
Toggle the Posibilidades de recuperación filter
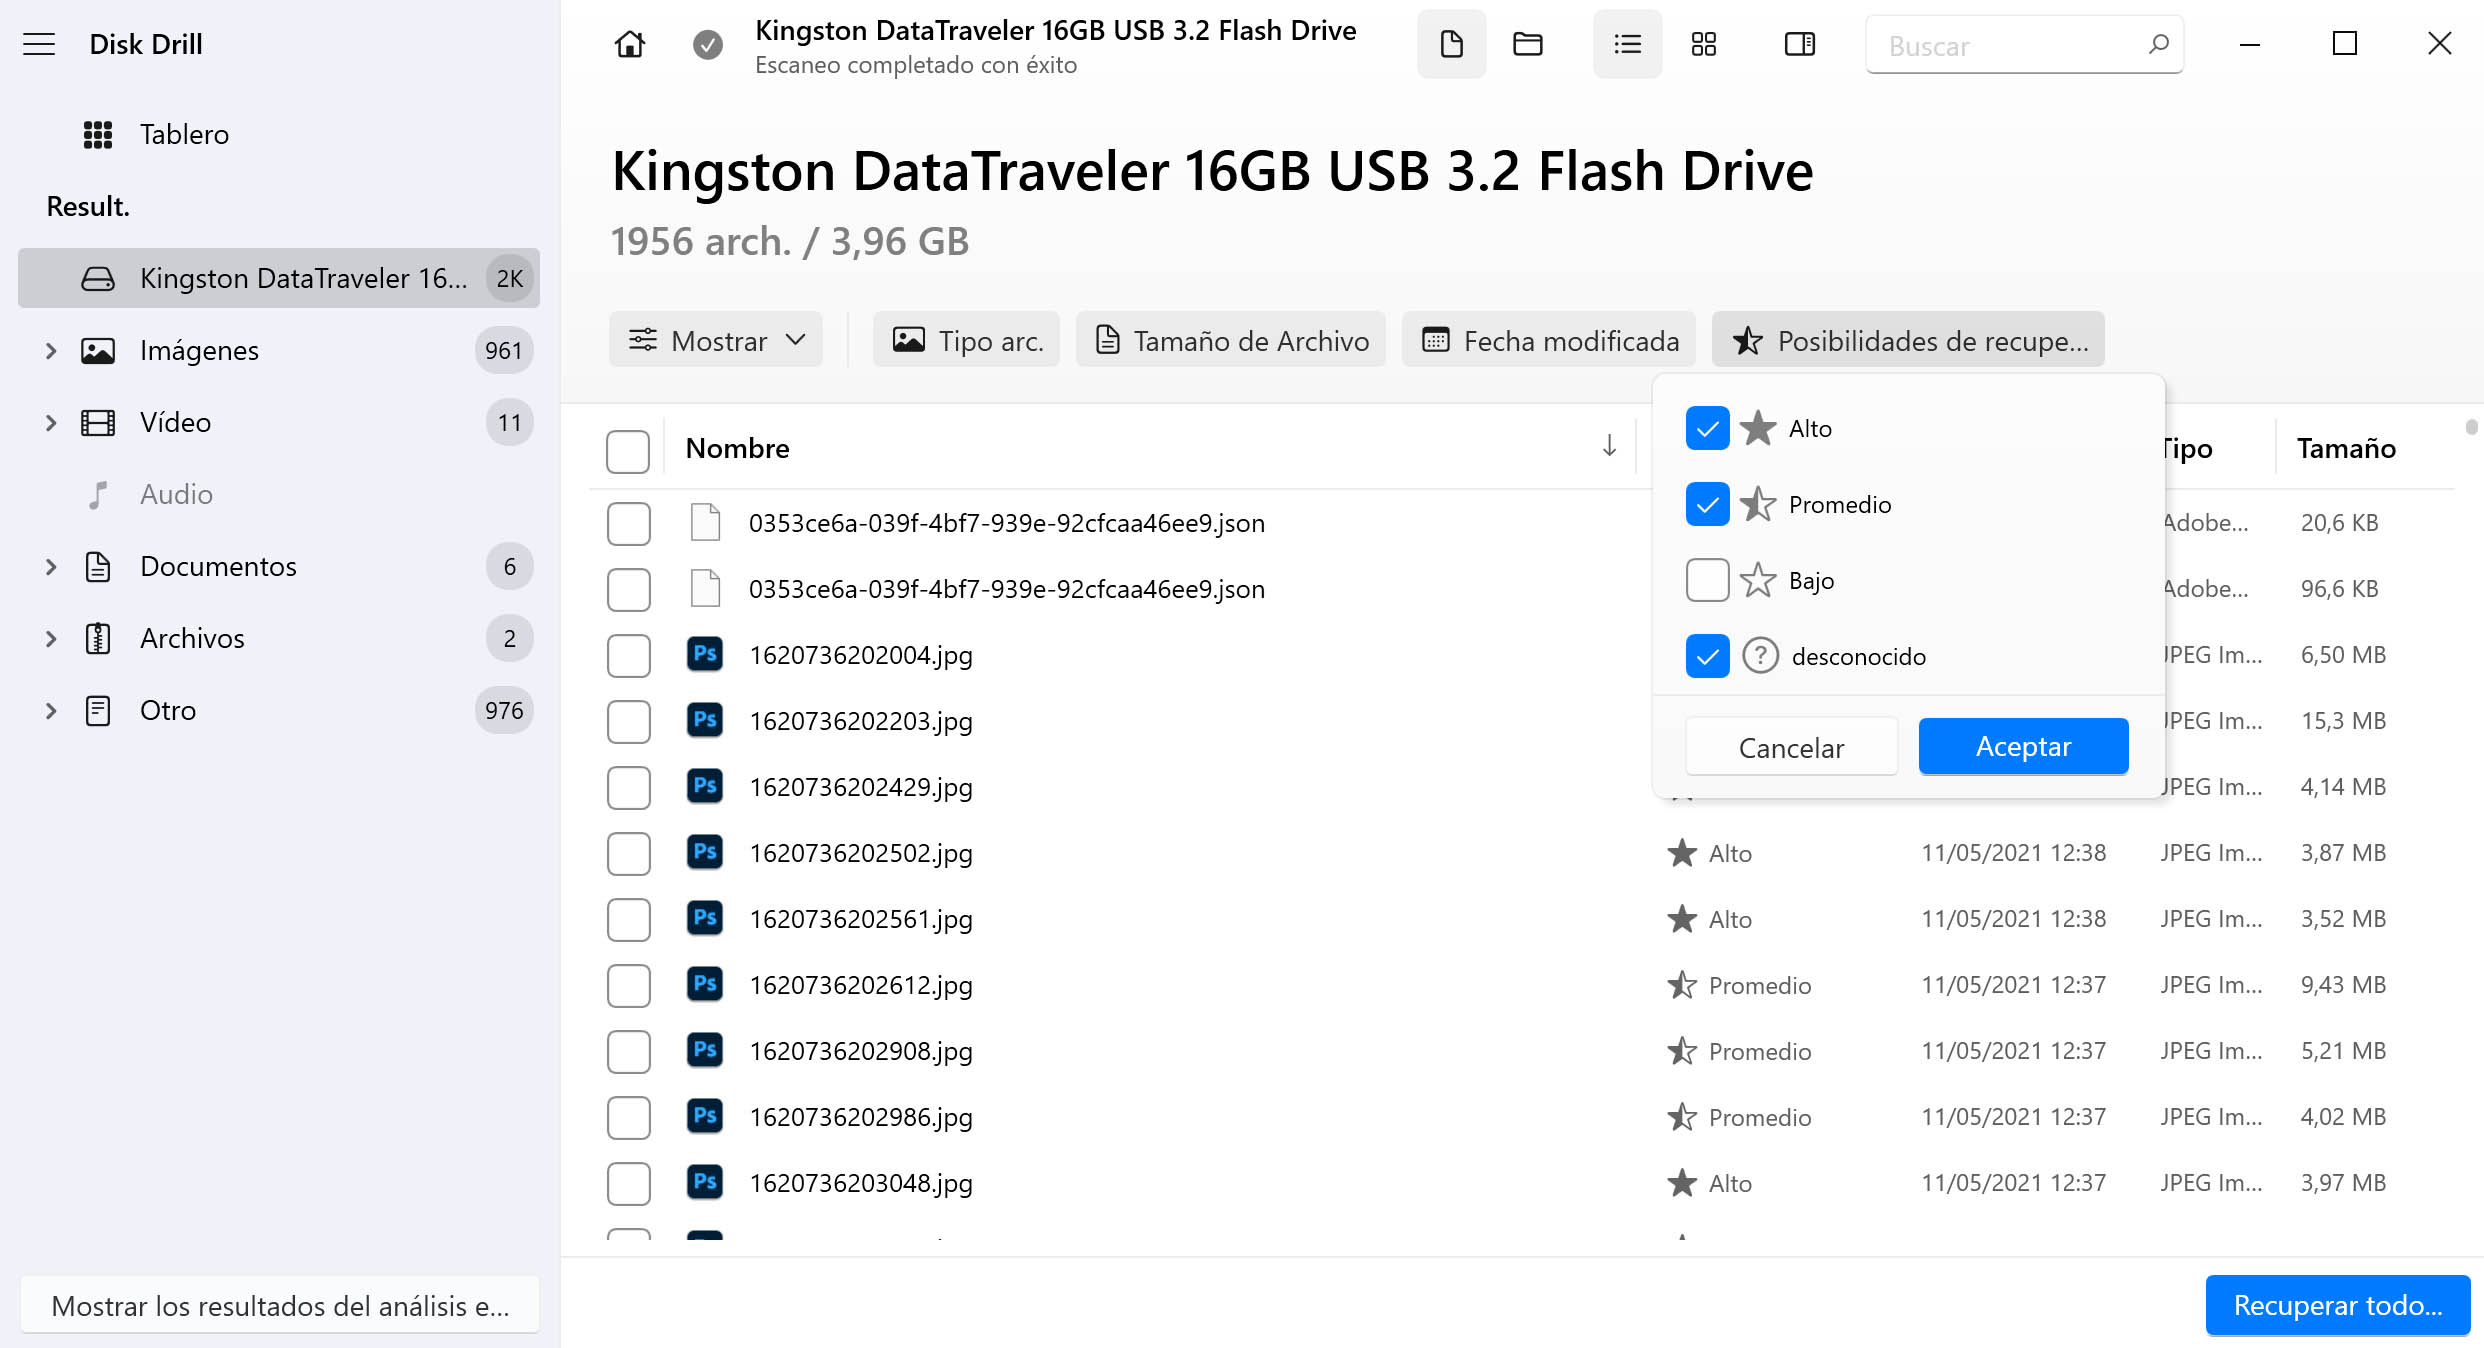coord(1908,340)
